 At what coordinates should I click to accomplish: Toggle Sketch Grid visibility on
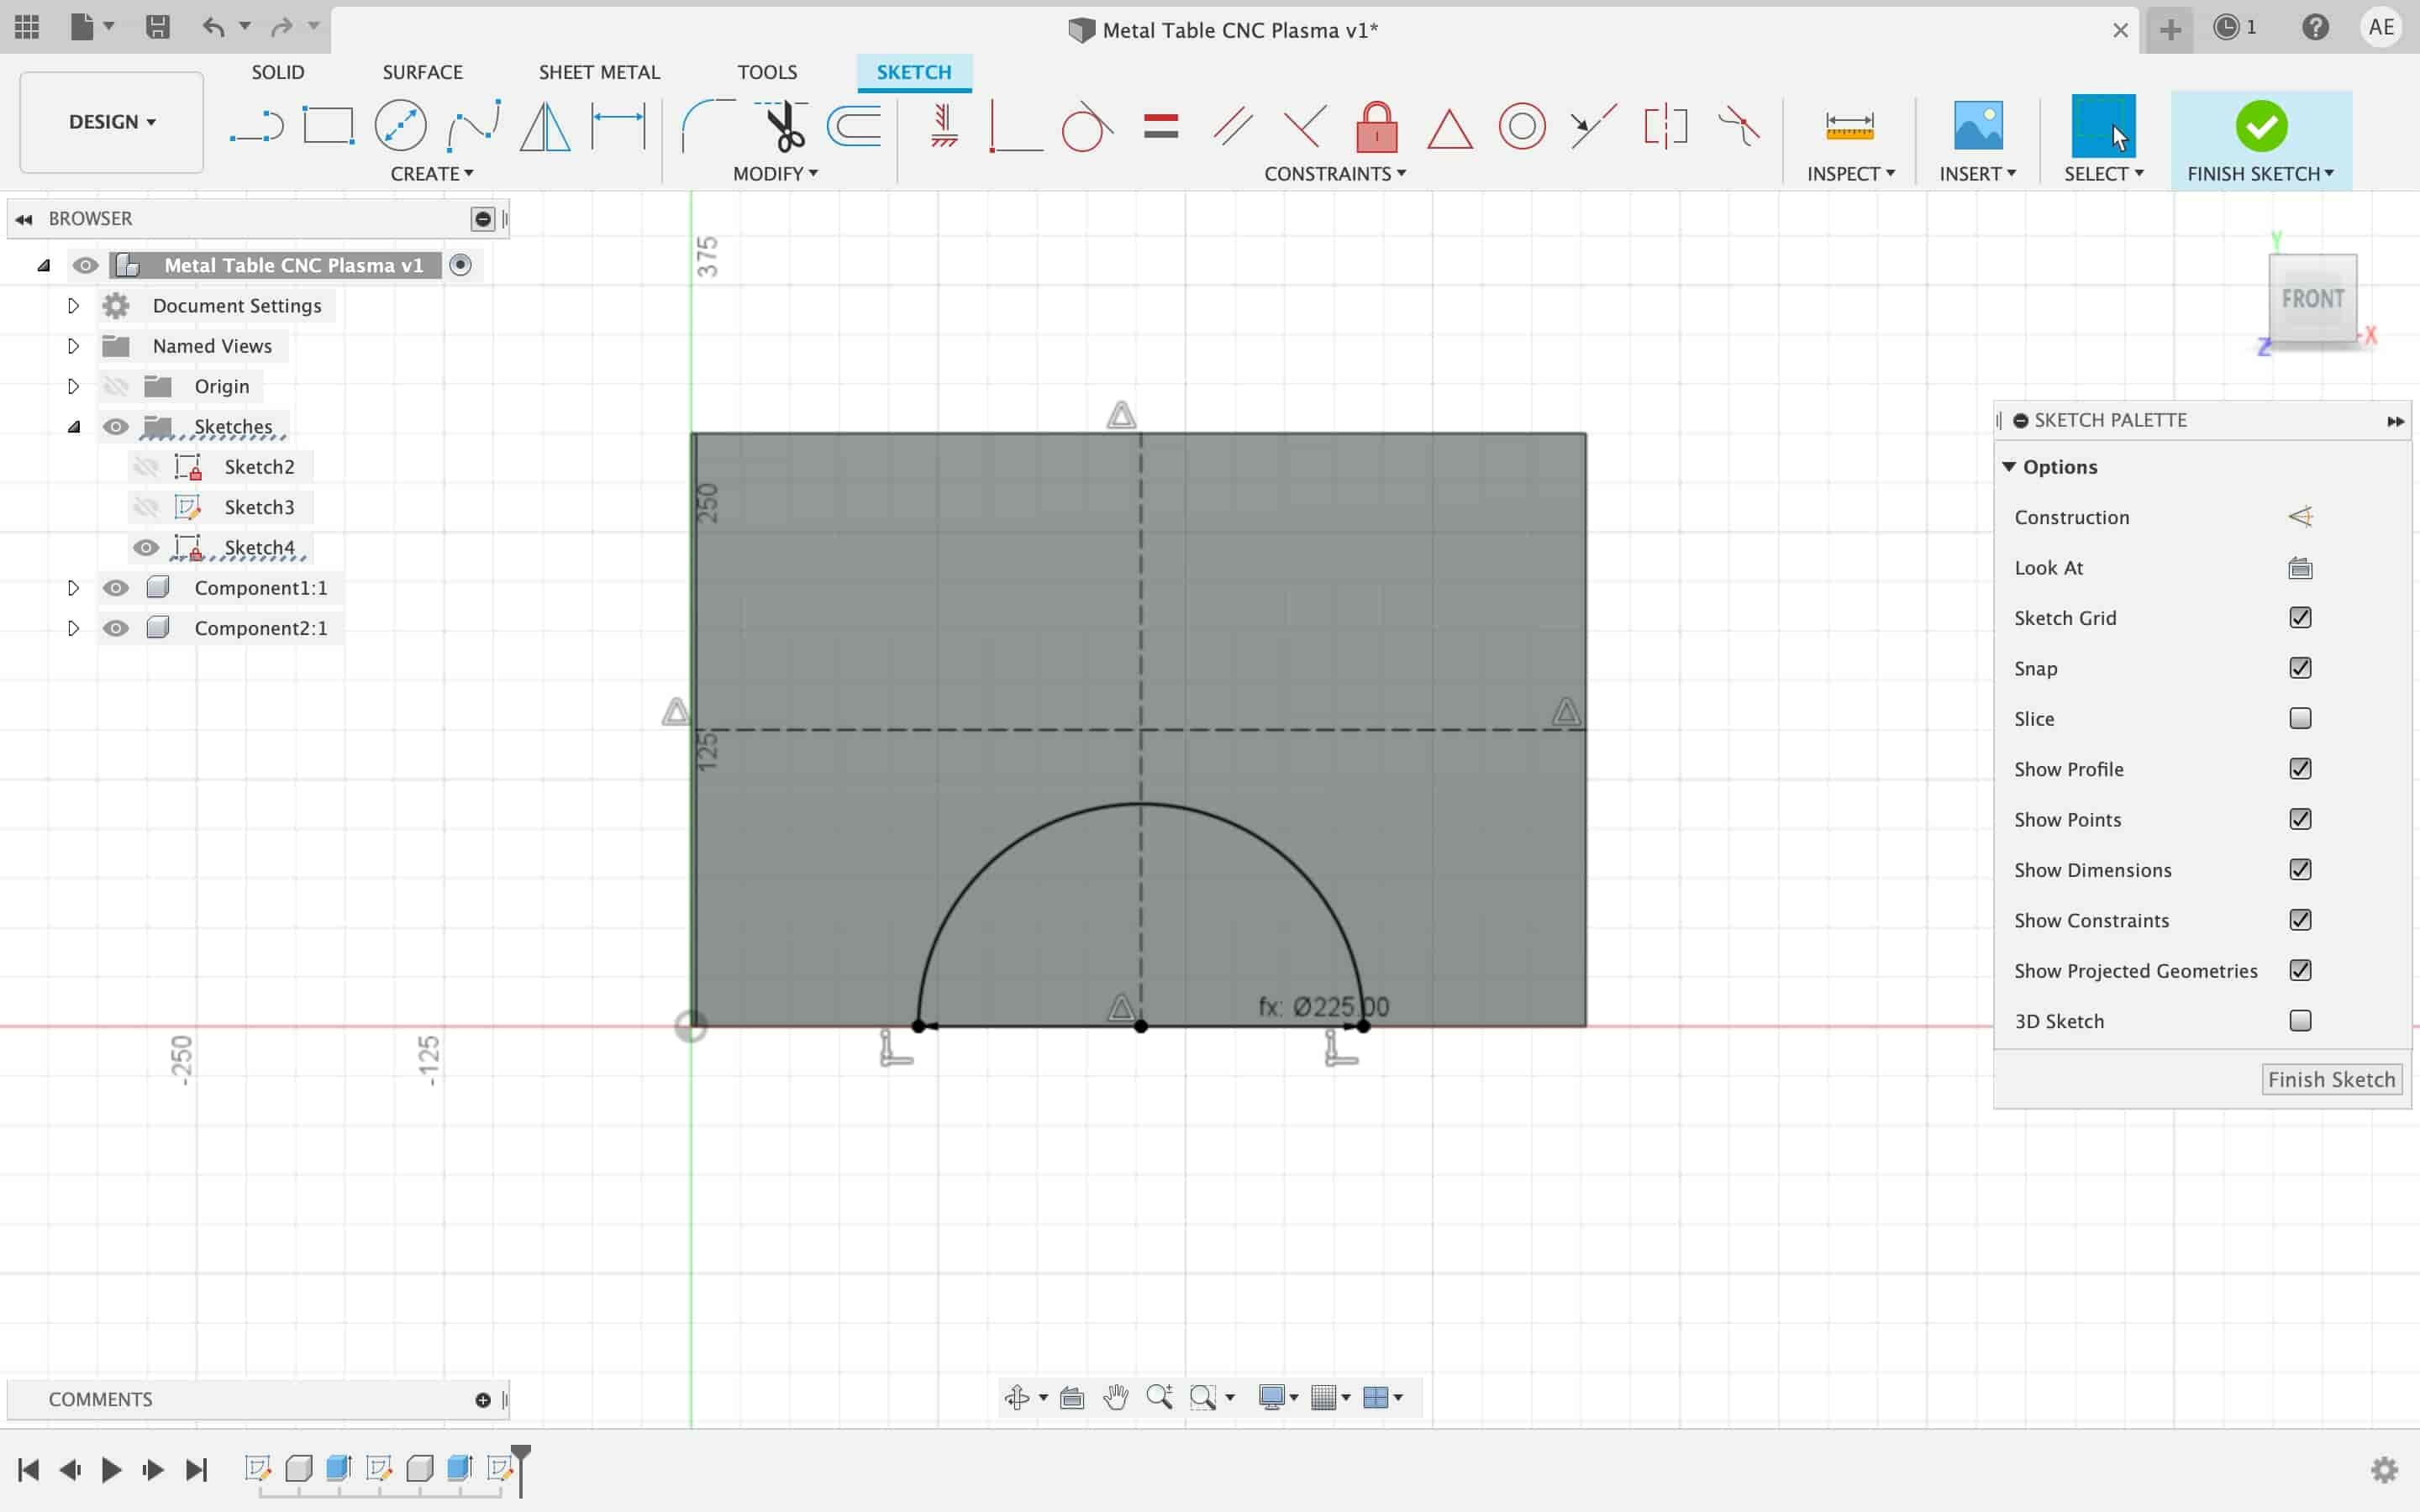[2300, 617]
